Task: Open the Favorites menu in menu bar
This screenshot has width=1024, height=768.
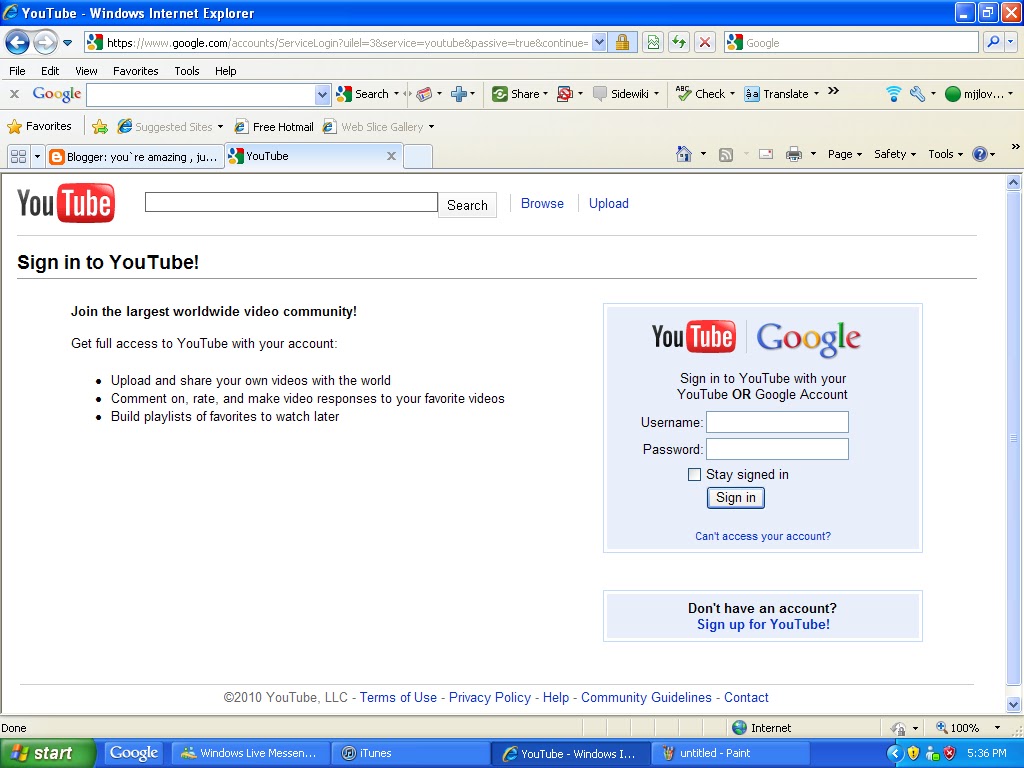Action: 136,71
